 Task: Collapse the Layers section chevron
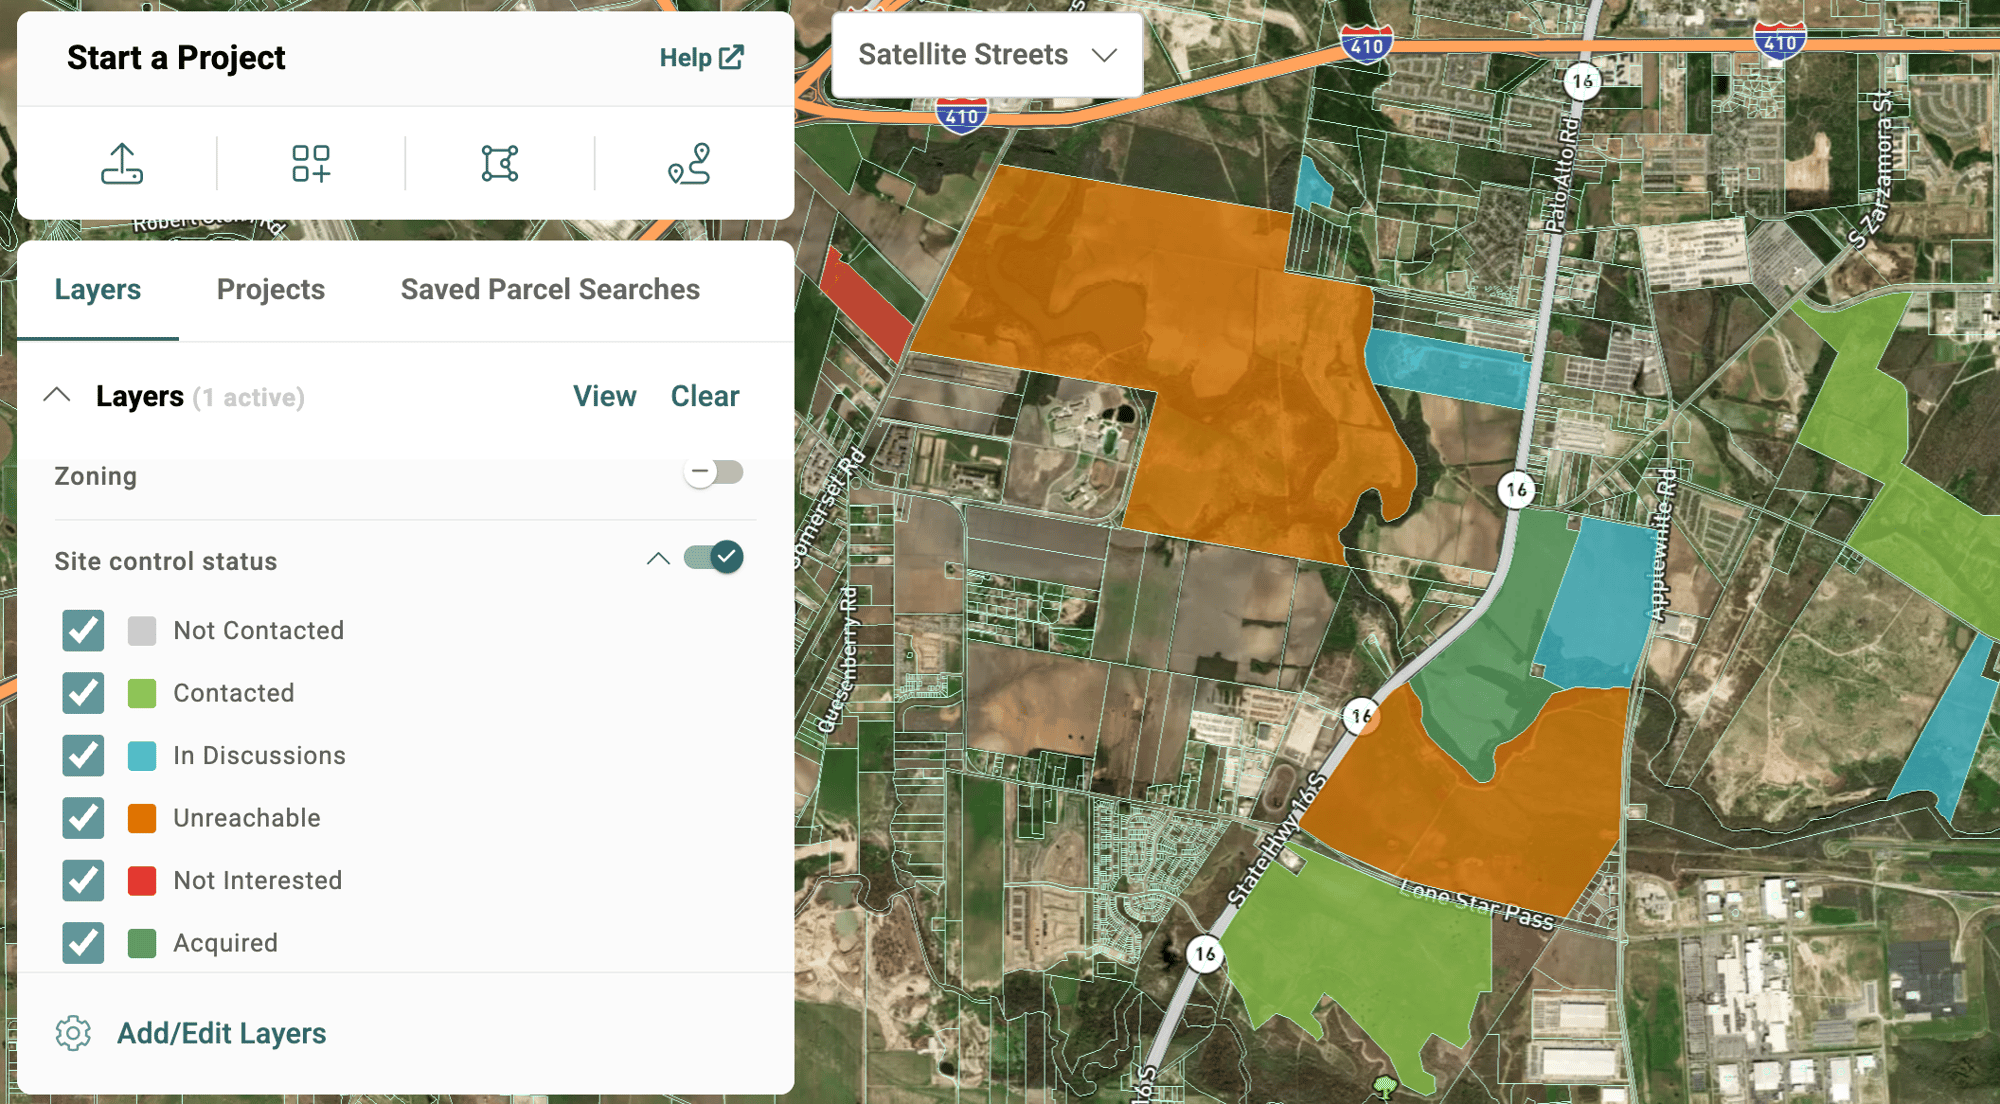point(57,395)
